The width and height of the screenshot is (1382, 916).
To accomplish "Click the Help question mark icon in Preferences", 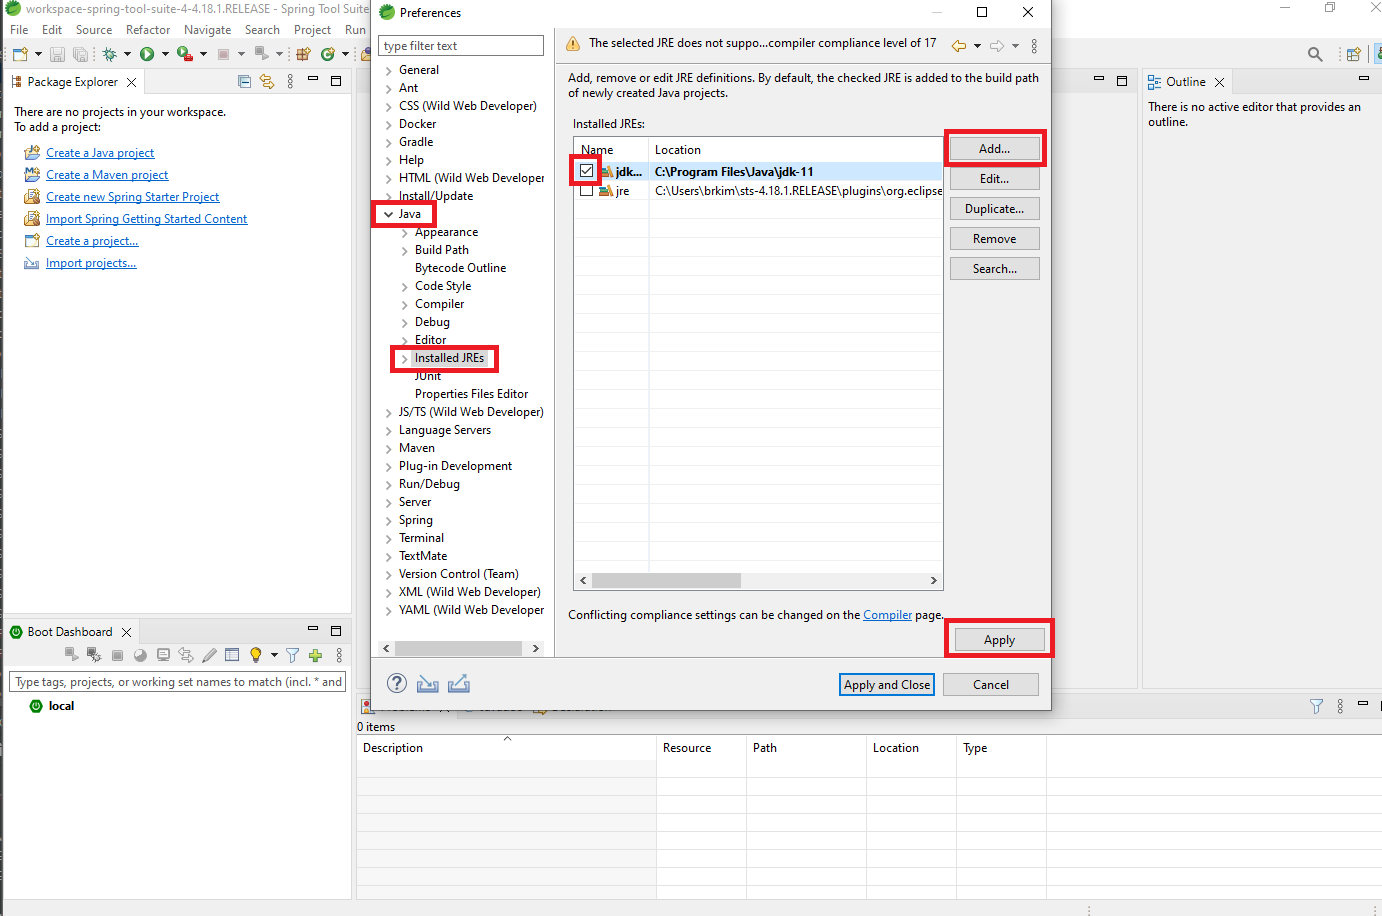I will click(x=397, y=683).
